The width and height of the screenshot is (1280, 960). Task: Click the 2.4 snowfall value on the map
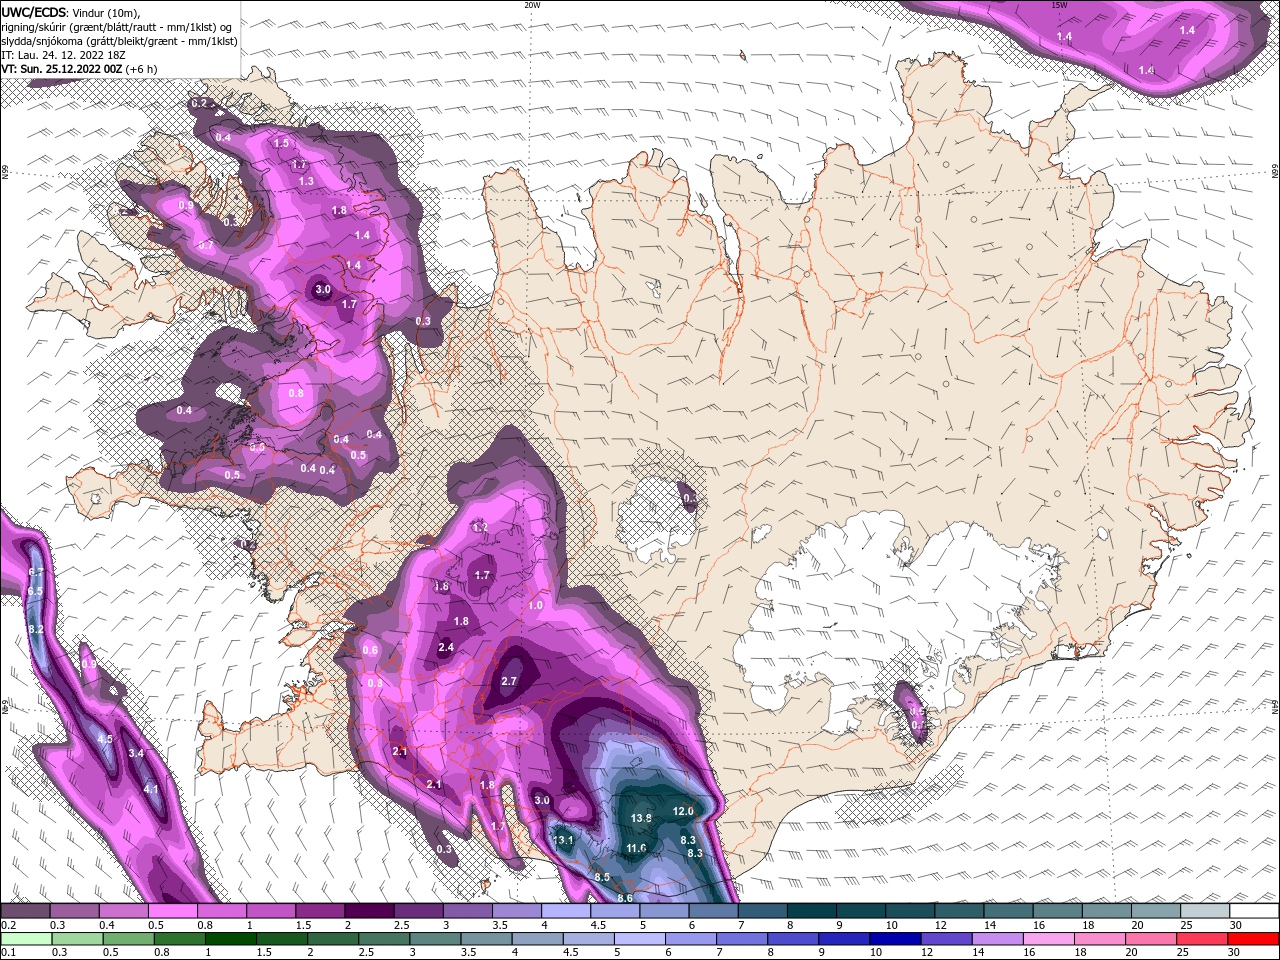446,647
